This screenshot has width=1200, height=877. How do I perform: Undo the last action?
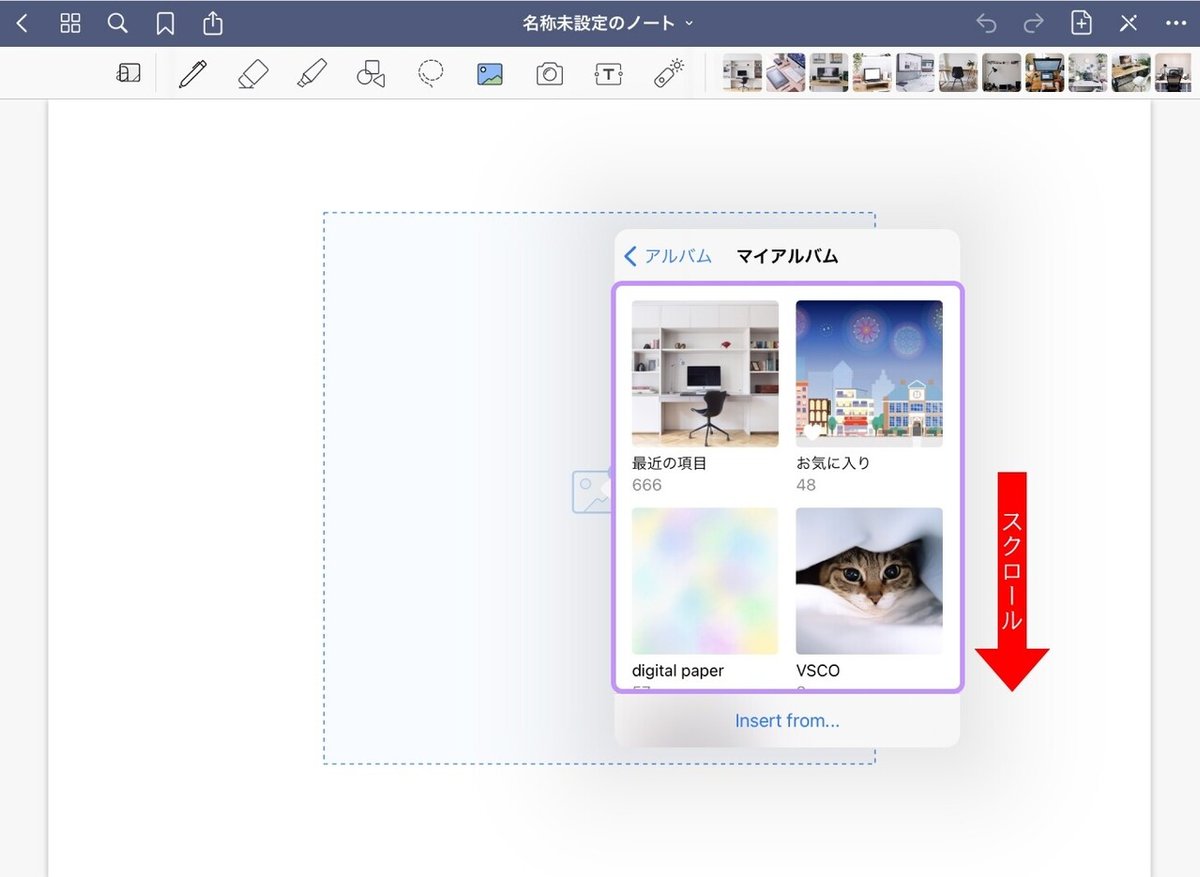[986, 23]
